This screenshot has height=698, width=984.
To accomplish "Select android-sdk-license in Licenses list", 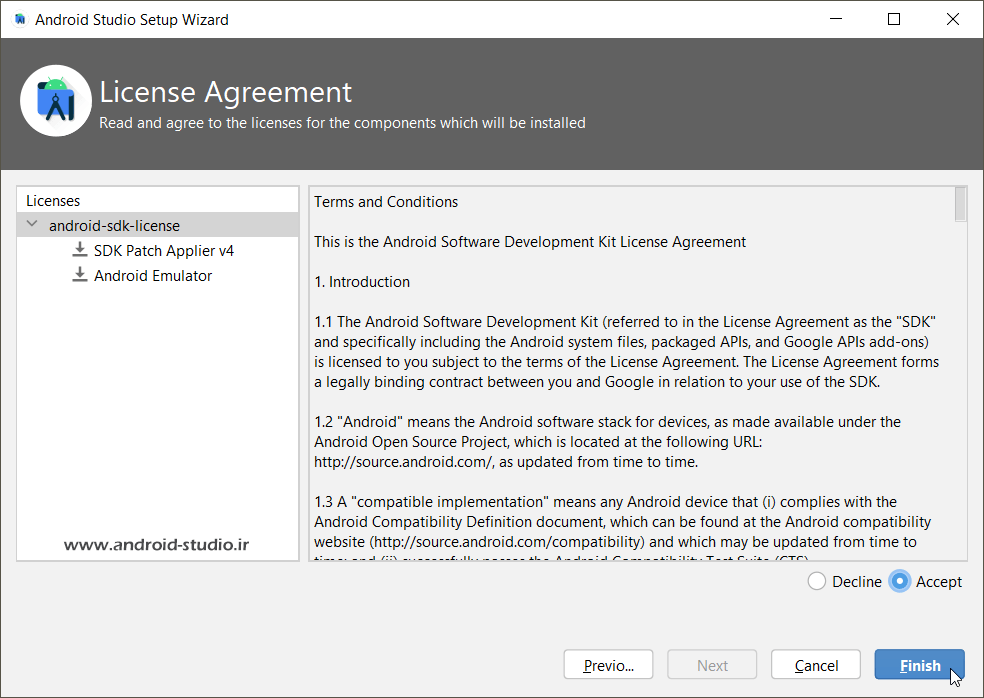I will click(x=114, y=226).
